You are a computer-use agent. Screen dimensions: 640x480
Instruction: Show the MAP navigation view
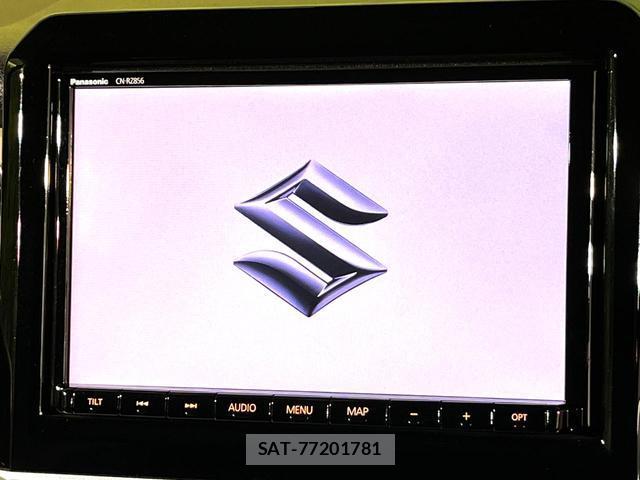[358, 411]
